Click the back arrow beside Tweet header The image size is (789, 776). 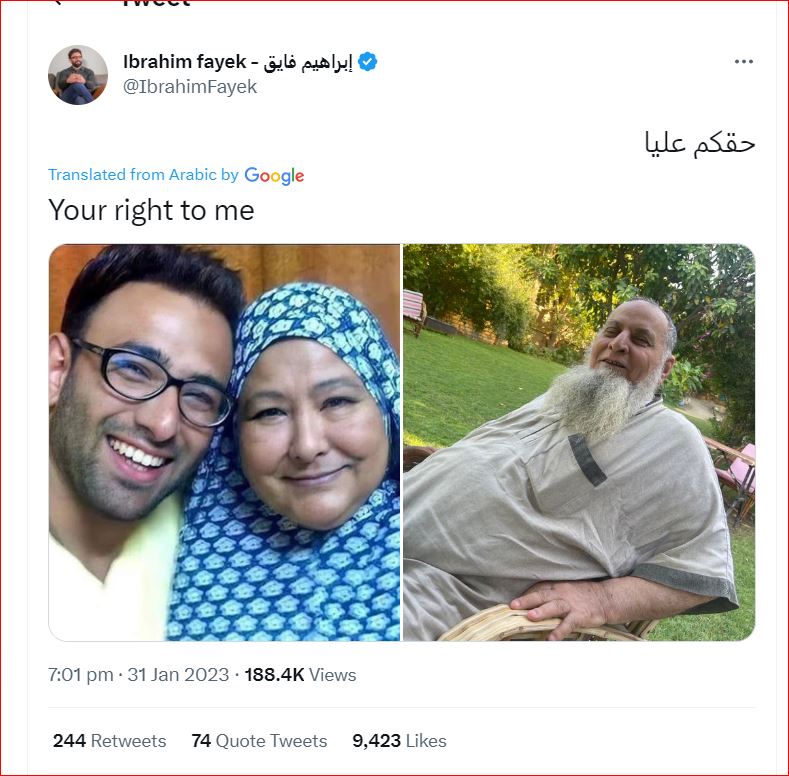(x=57, y=2)
